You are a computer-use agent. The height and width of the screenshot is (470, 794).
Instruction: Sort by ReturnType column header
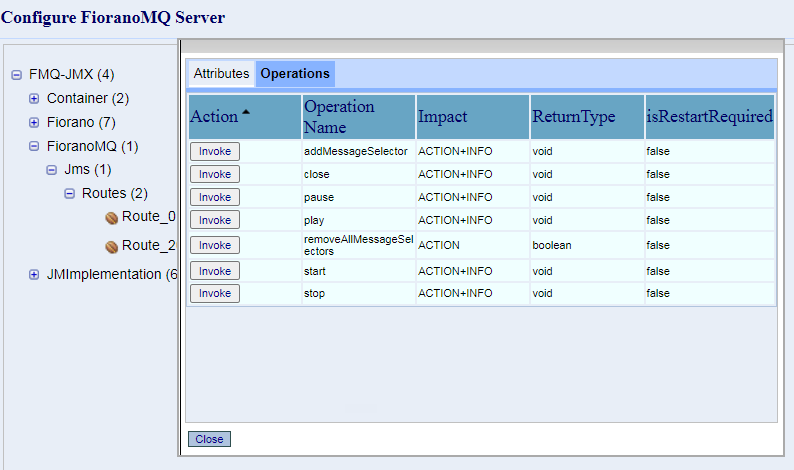coord(587,117)
